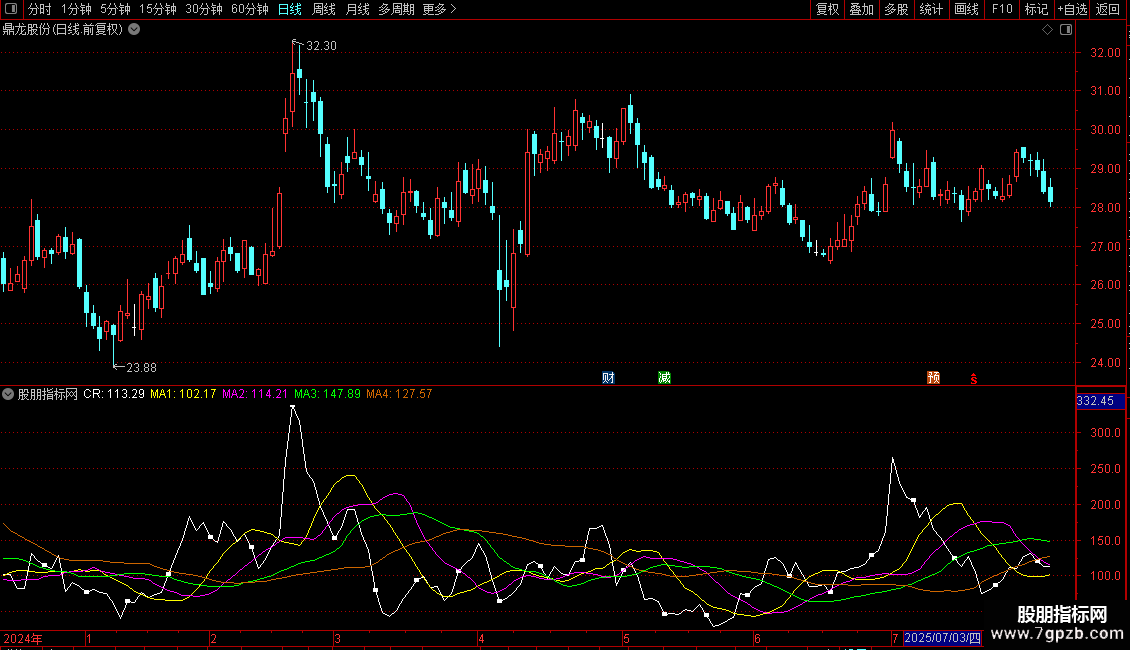Select the 5分钟 period tab
This screenshot has width=1130, height=650.
click(115, 9)
